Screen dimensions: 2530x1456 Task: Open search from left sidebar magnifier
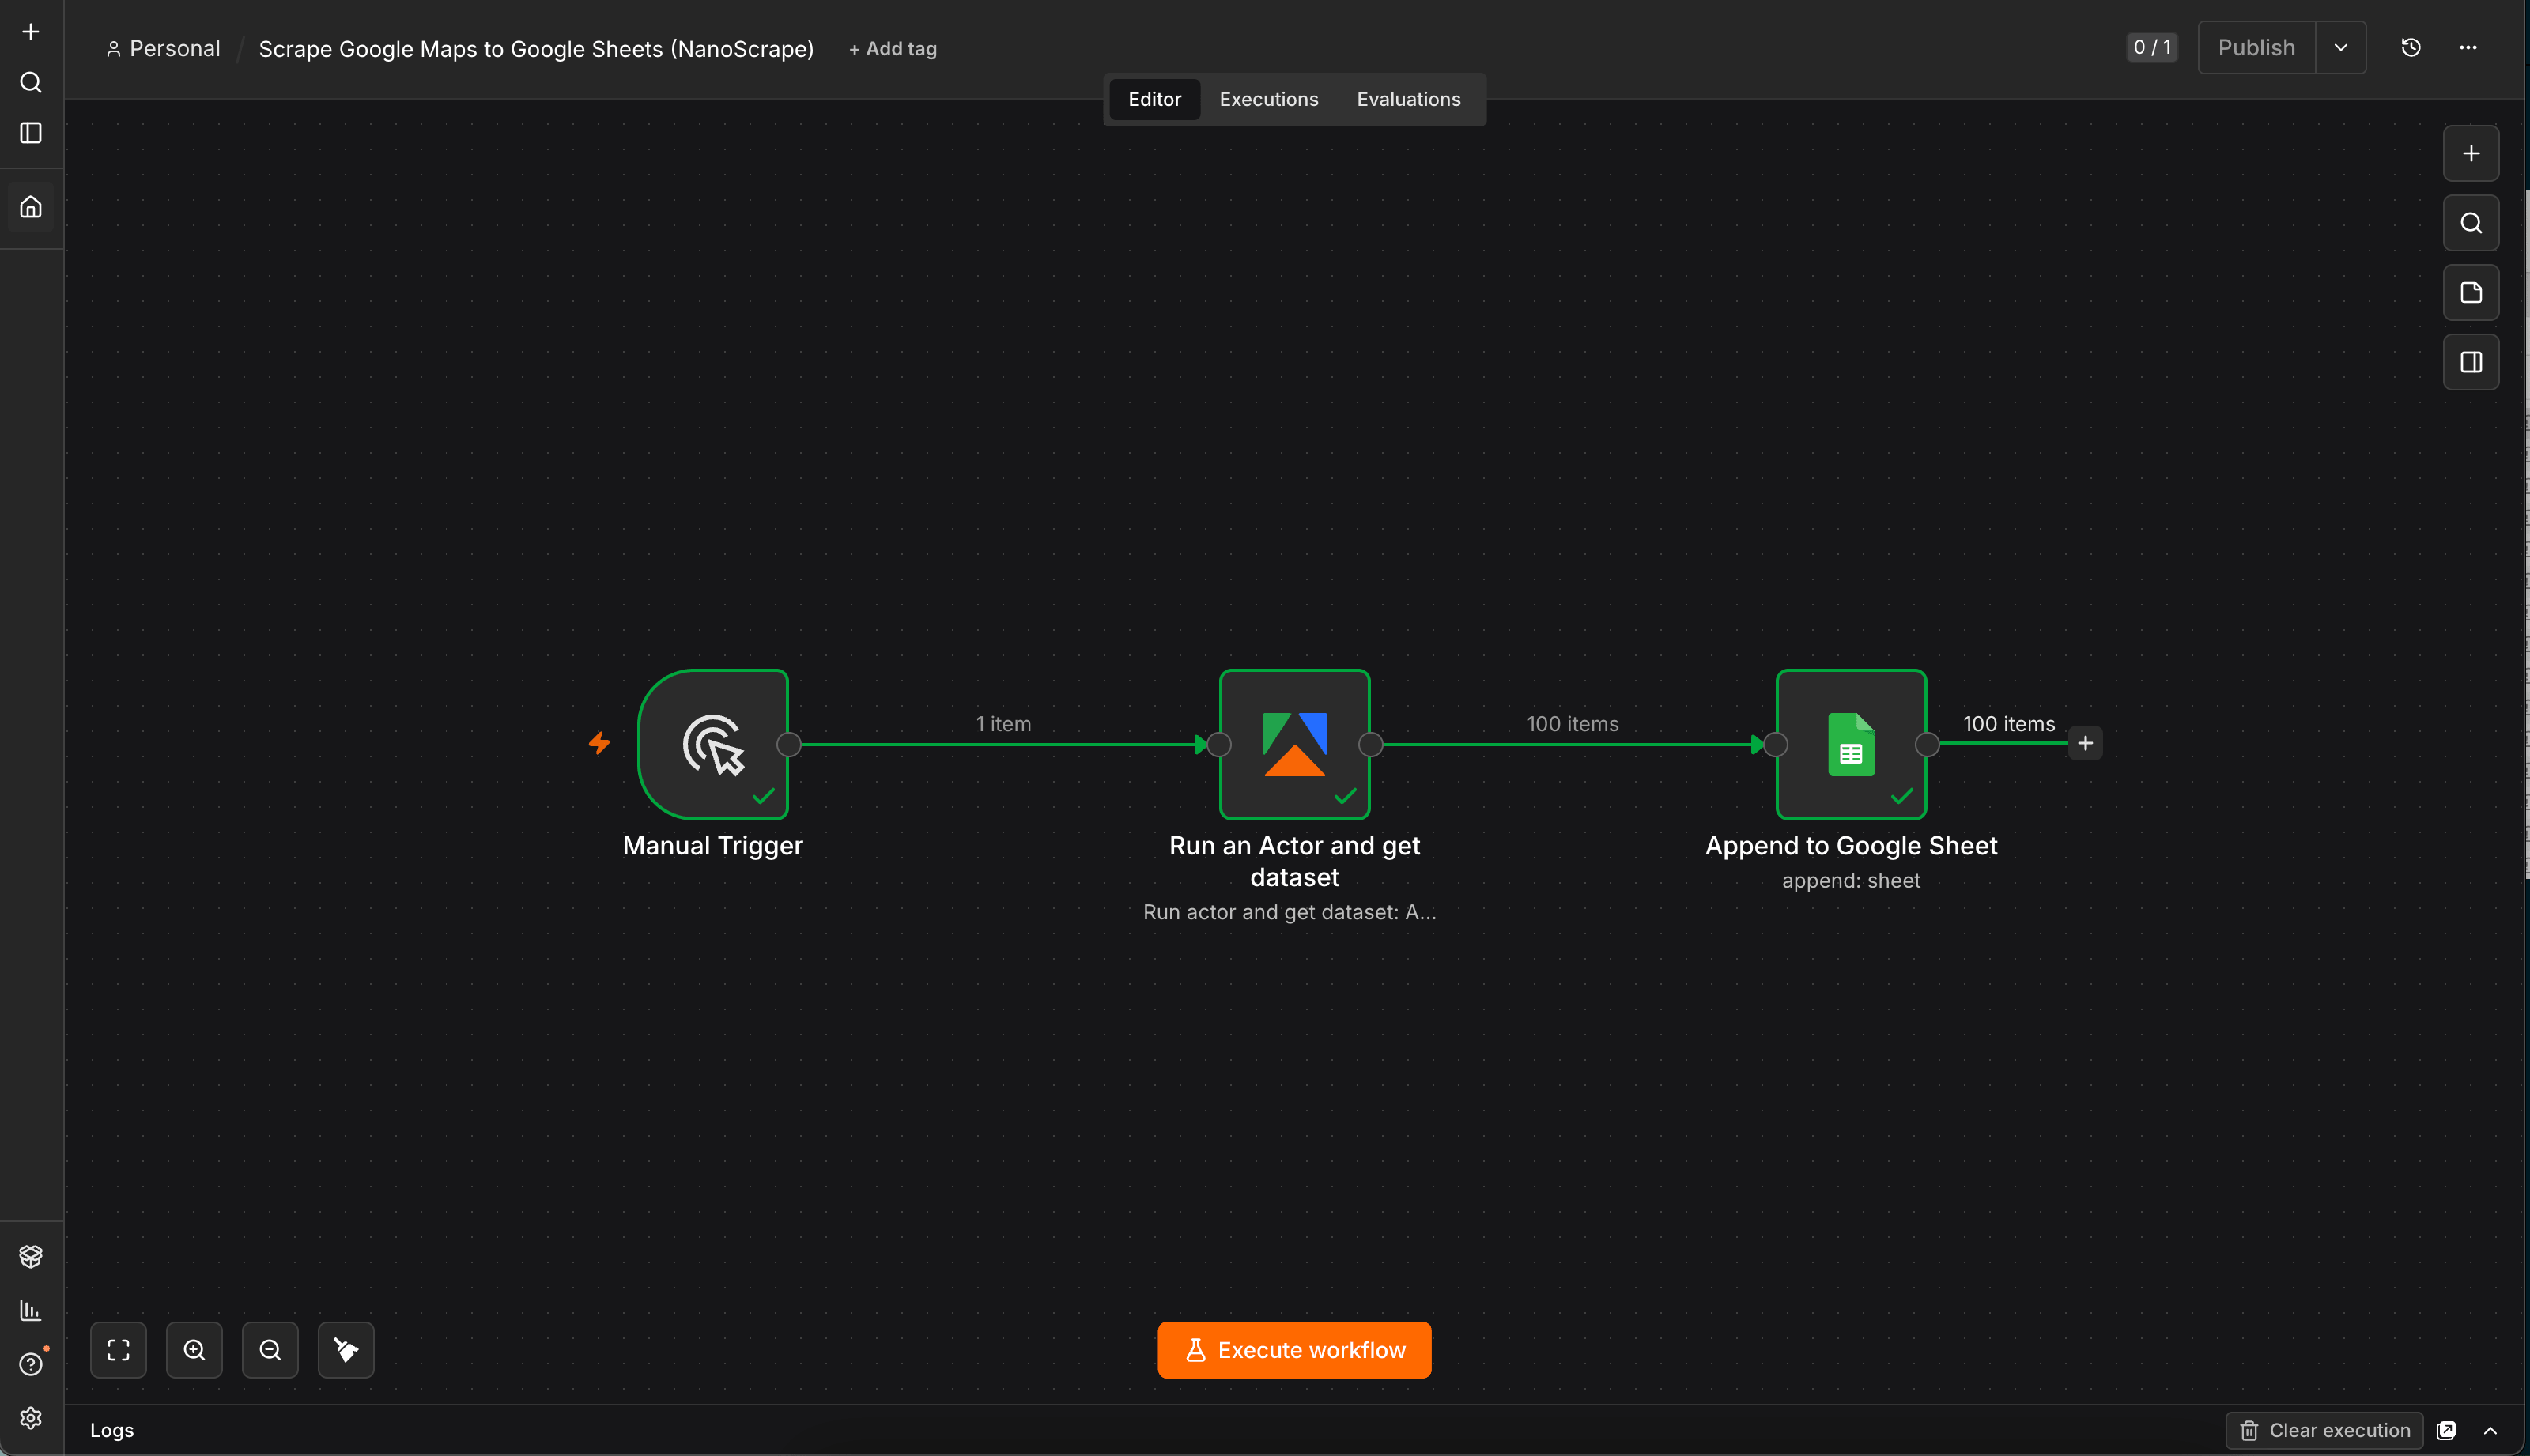[31, 82]
